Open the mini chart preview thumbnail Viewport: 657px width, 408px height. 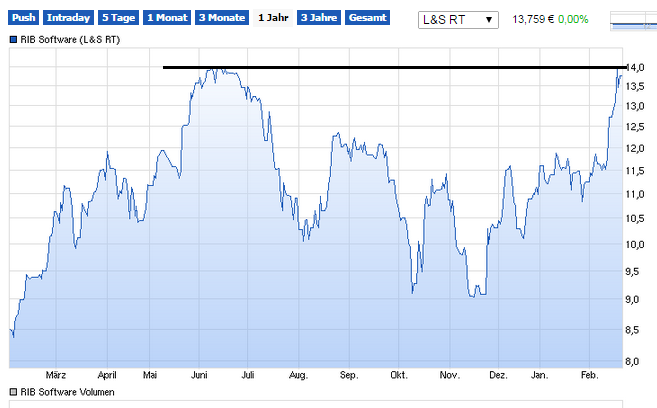(630, 19)
